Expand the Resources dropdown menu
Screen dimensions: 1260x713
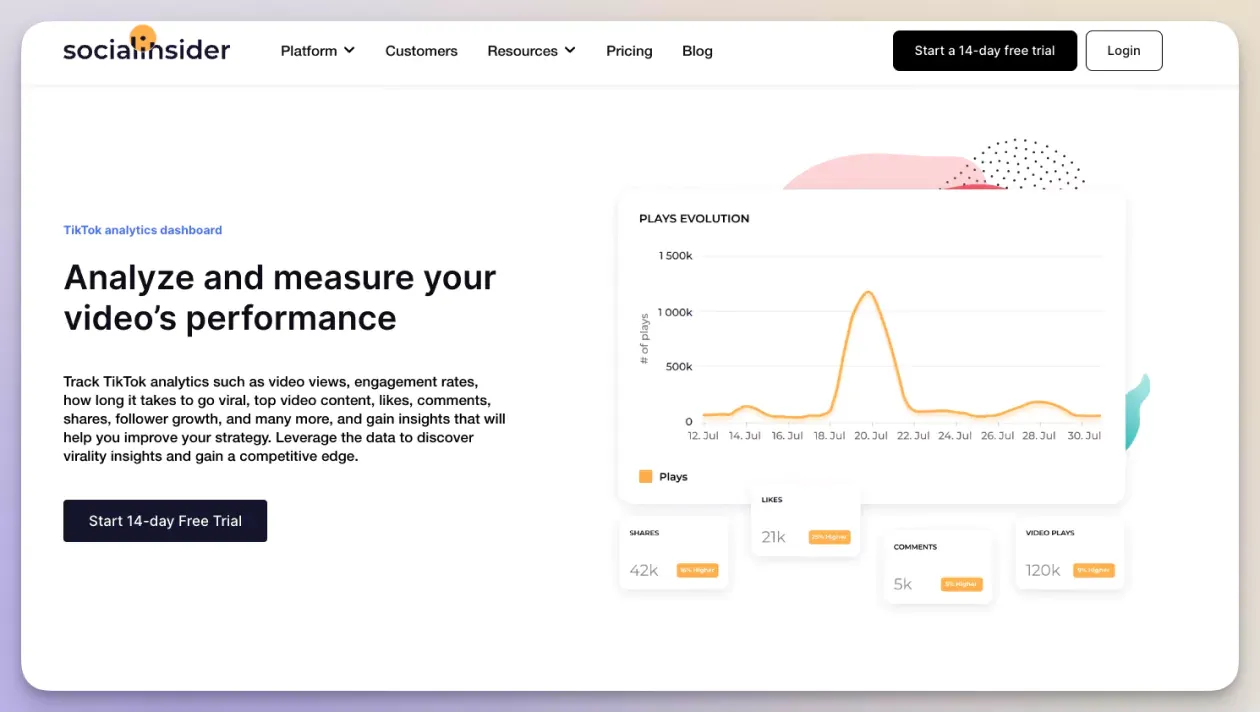531,50
